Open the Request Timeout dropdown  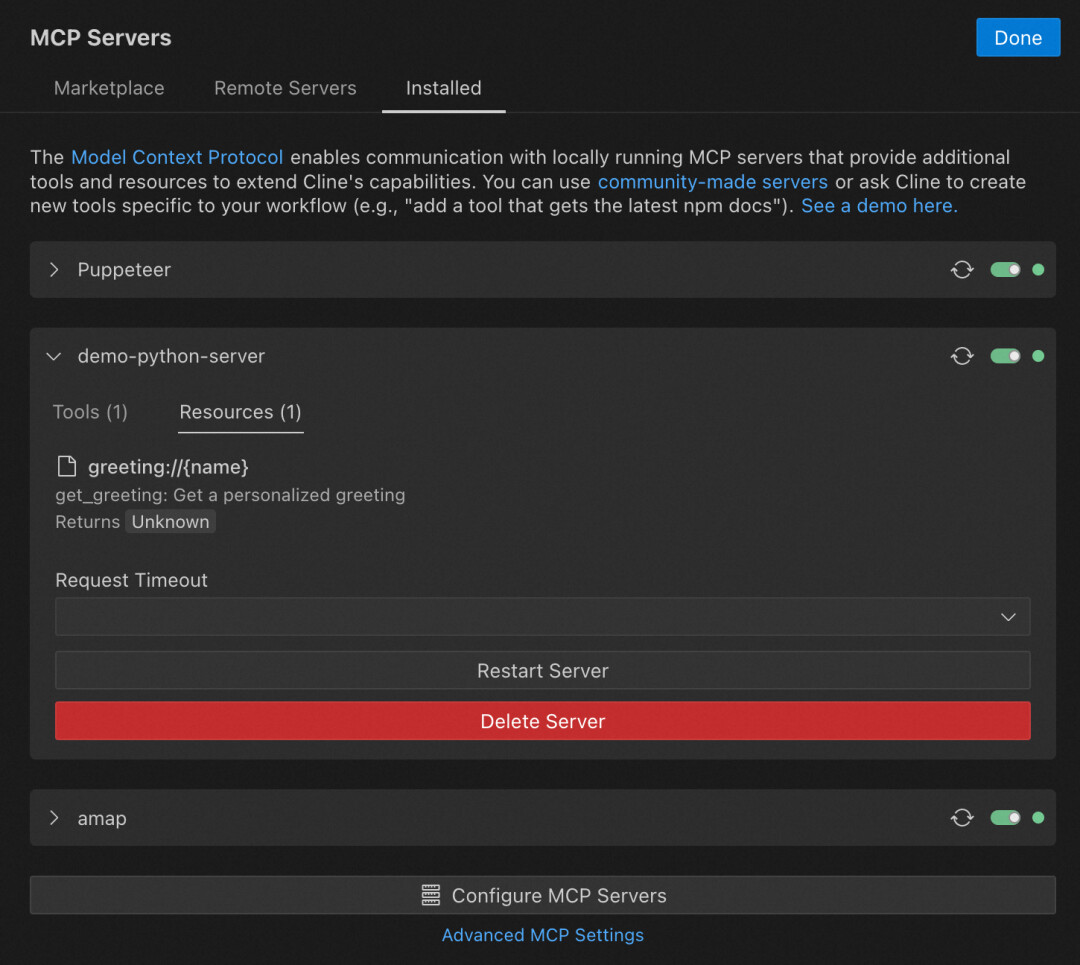pos(542,617)
